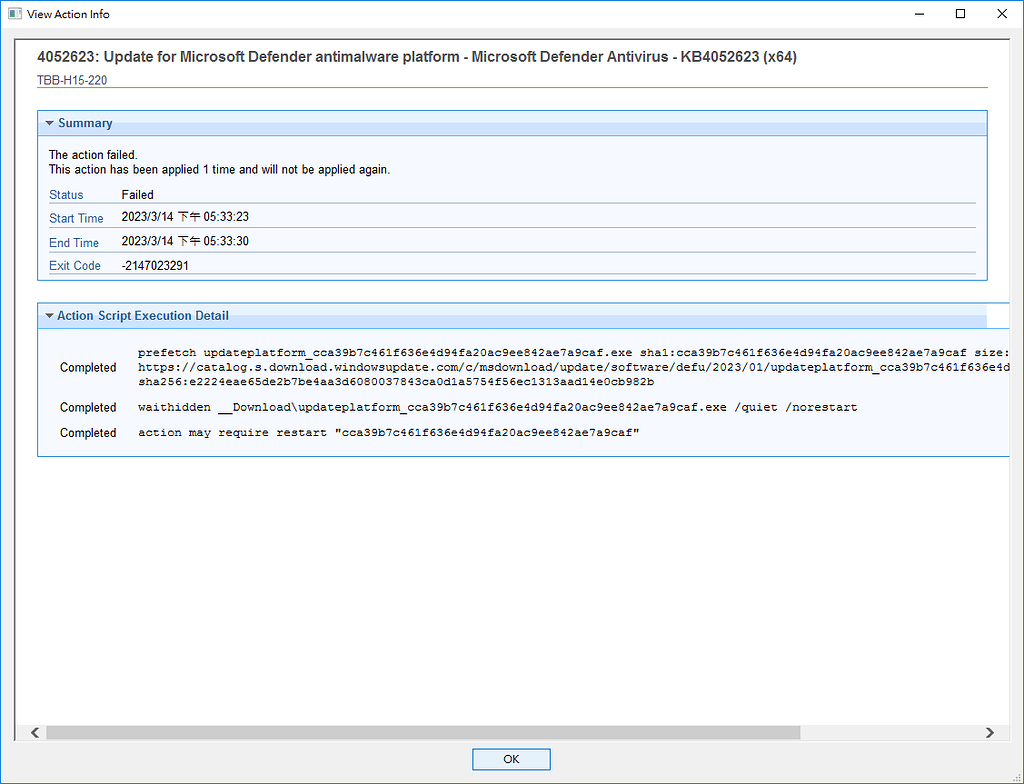Click the Completed label beside the prefetch command
Viewport: 1024px width, 784px height.
coord(88,367)
